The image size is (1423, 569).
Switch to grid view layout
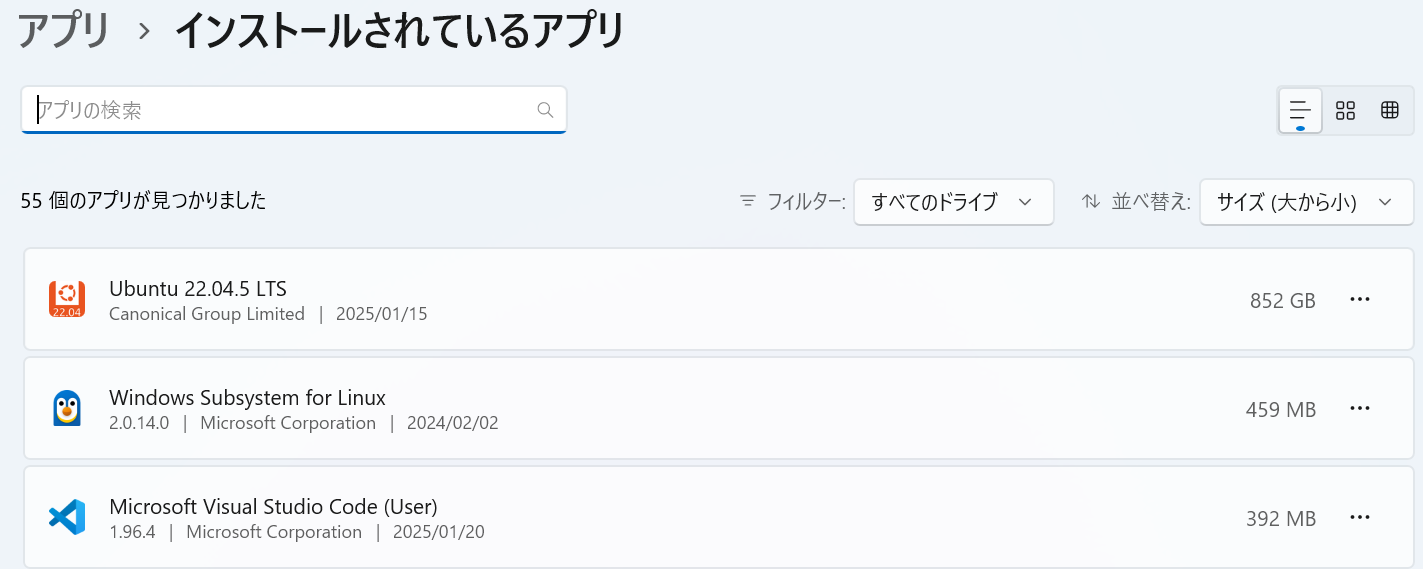coord(1345,110)
